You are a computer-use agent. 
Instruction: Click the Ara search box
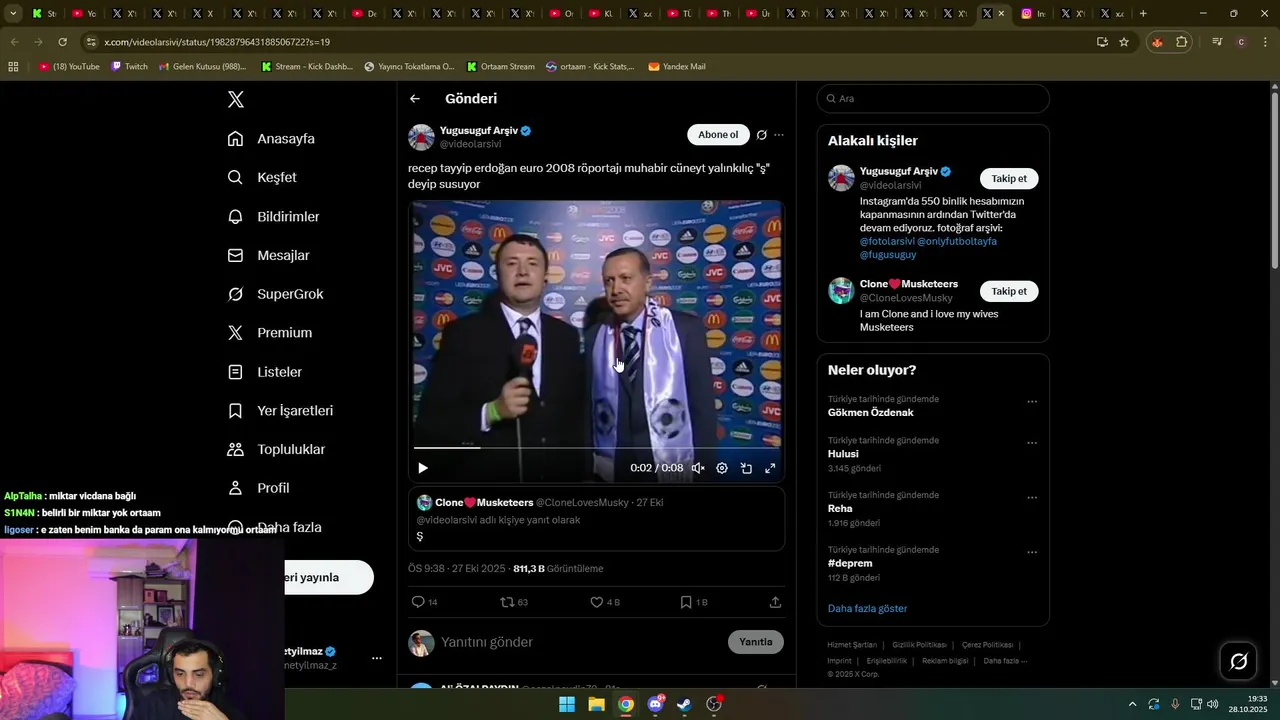tap(933, 99)
